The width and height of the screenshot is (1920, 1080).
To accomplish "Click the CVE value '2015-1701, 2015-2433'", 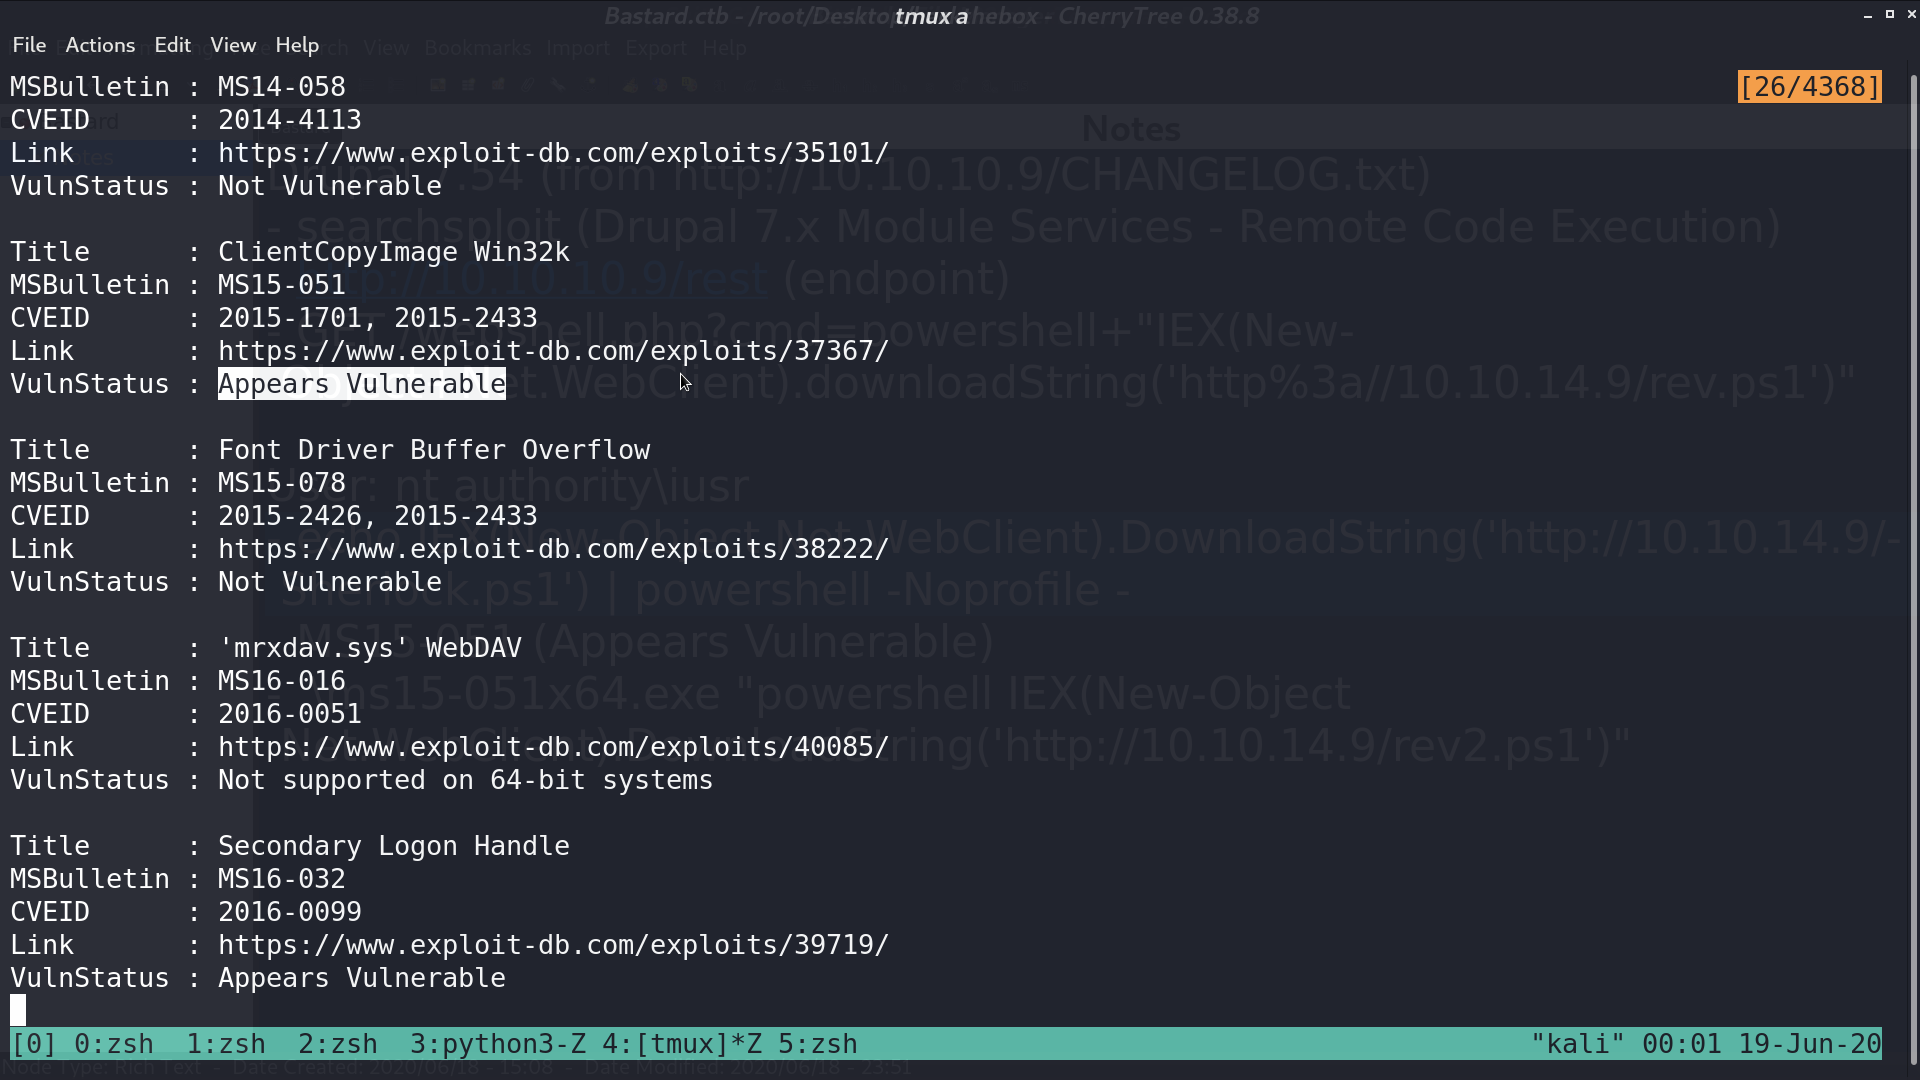I will [x=378, y=318].
